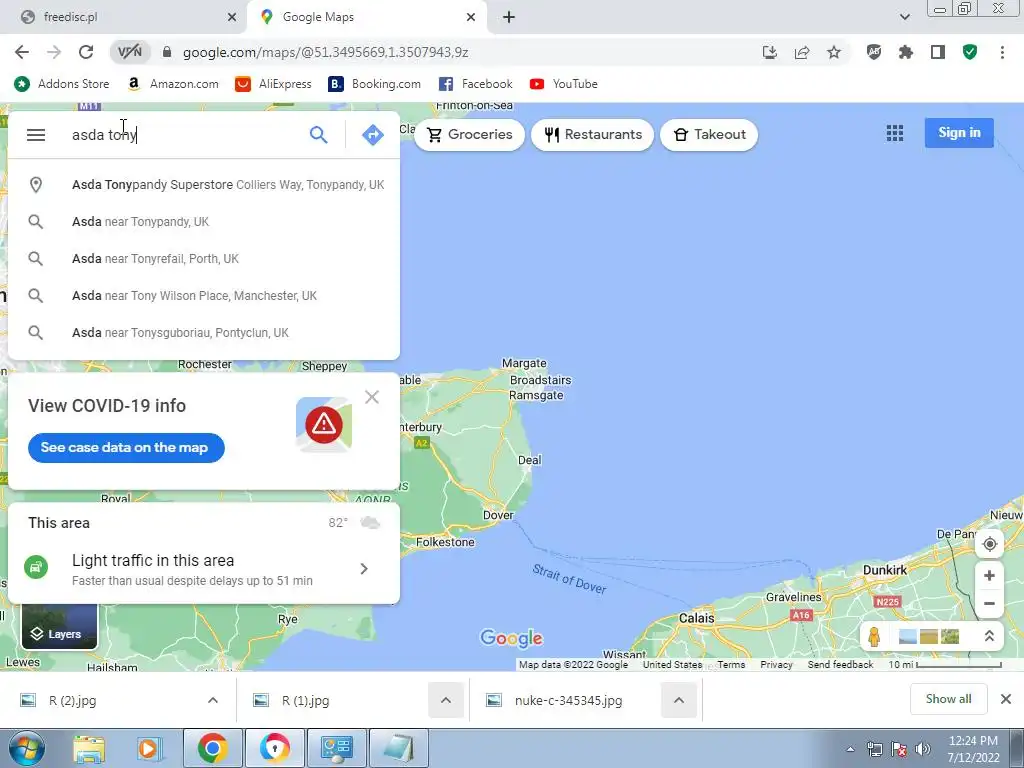Toggle the browser side panel icon
Screen dimensions: 1024x768
(x=938, y=52)
